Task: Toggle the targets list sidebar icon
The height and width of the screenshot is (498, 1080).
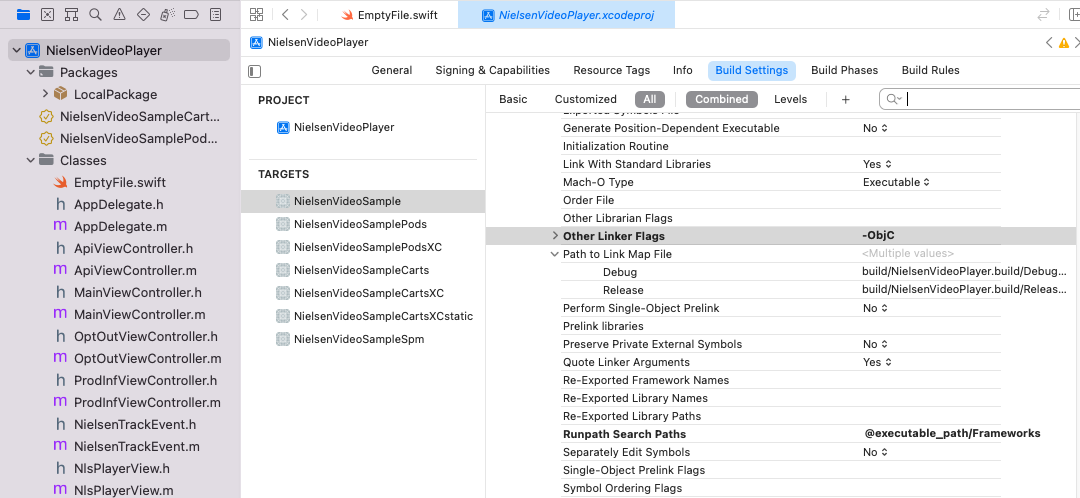Action: click(x=255, y=71)
